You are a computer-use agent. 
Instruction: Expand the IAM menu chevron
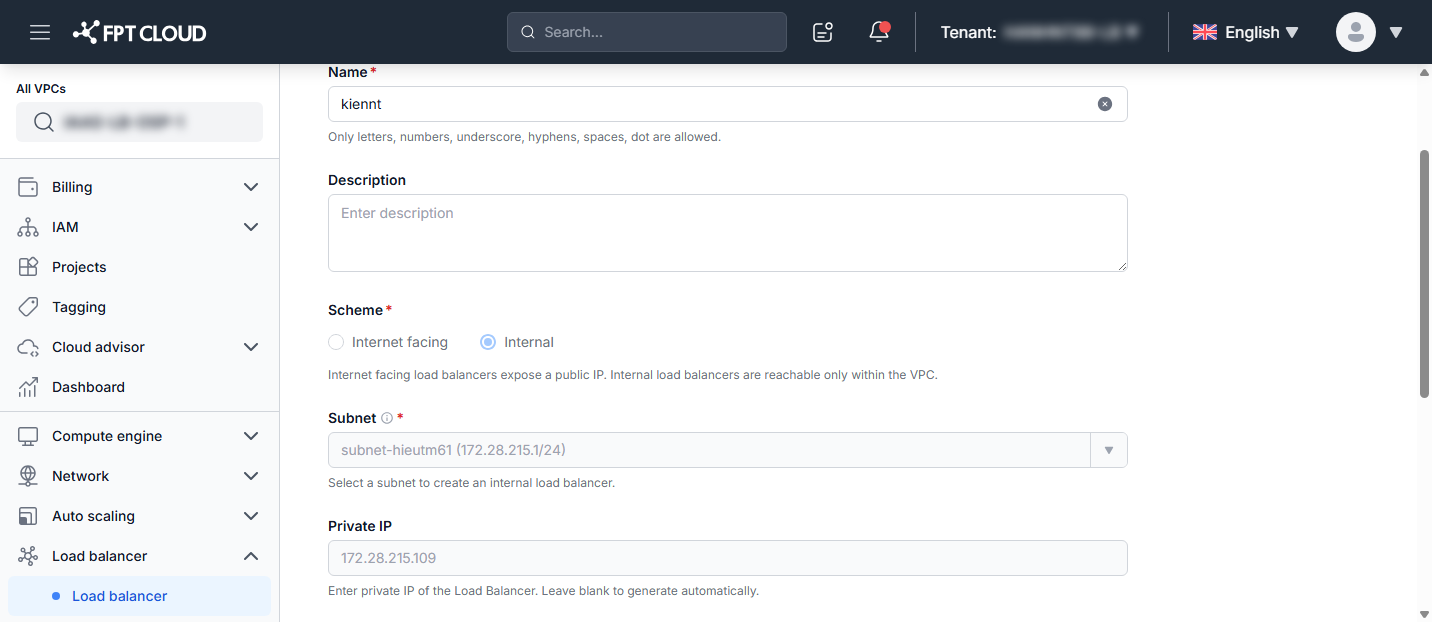pyautogui.click(x=251, y=227)
